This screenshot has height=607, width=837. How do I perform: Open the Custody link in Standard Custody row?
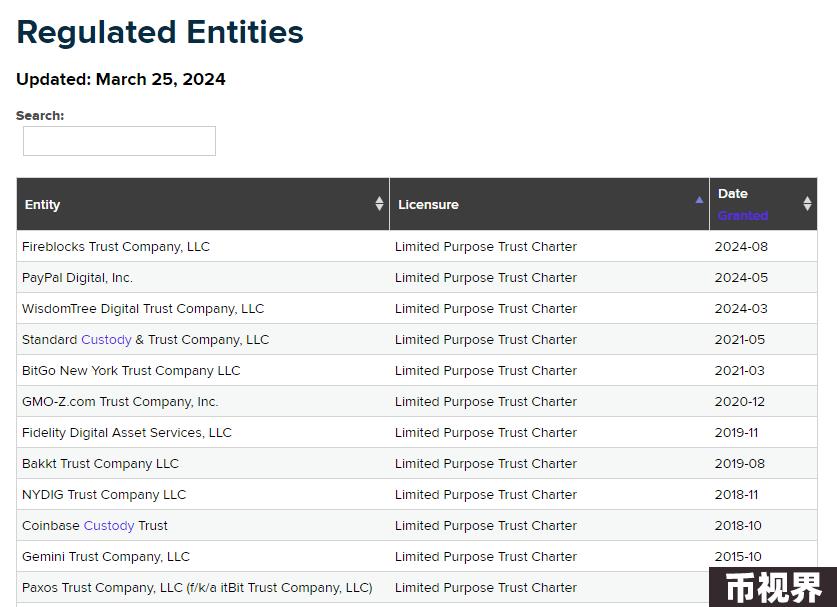pyautogui.click(x=106, y=340)
